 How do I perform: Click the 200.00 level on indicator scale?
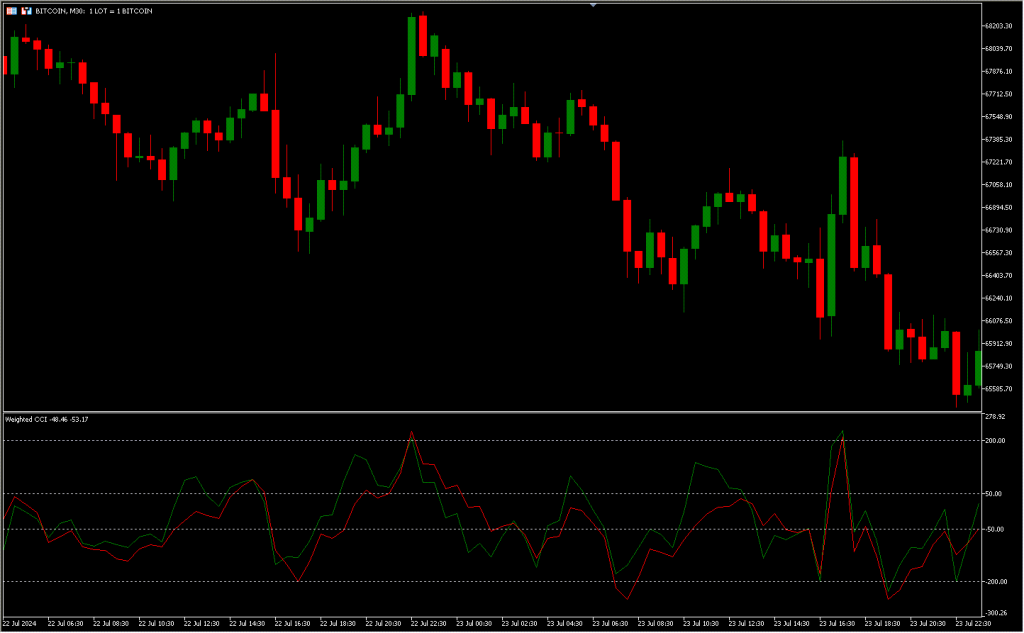[x=995, y=441]
